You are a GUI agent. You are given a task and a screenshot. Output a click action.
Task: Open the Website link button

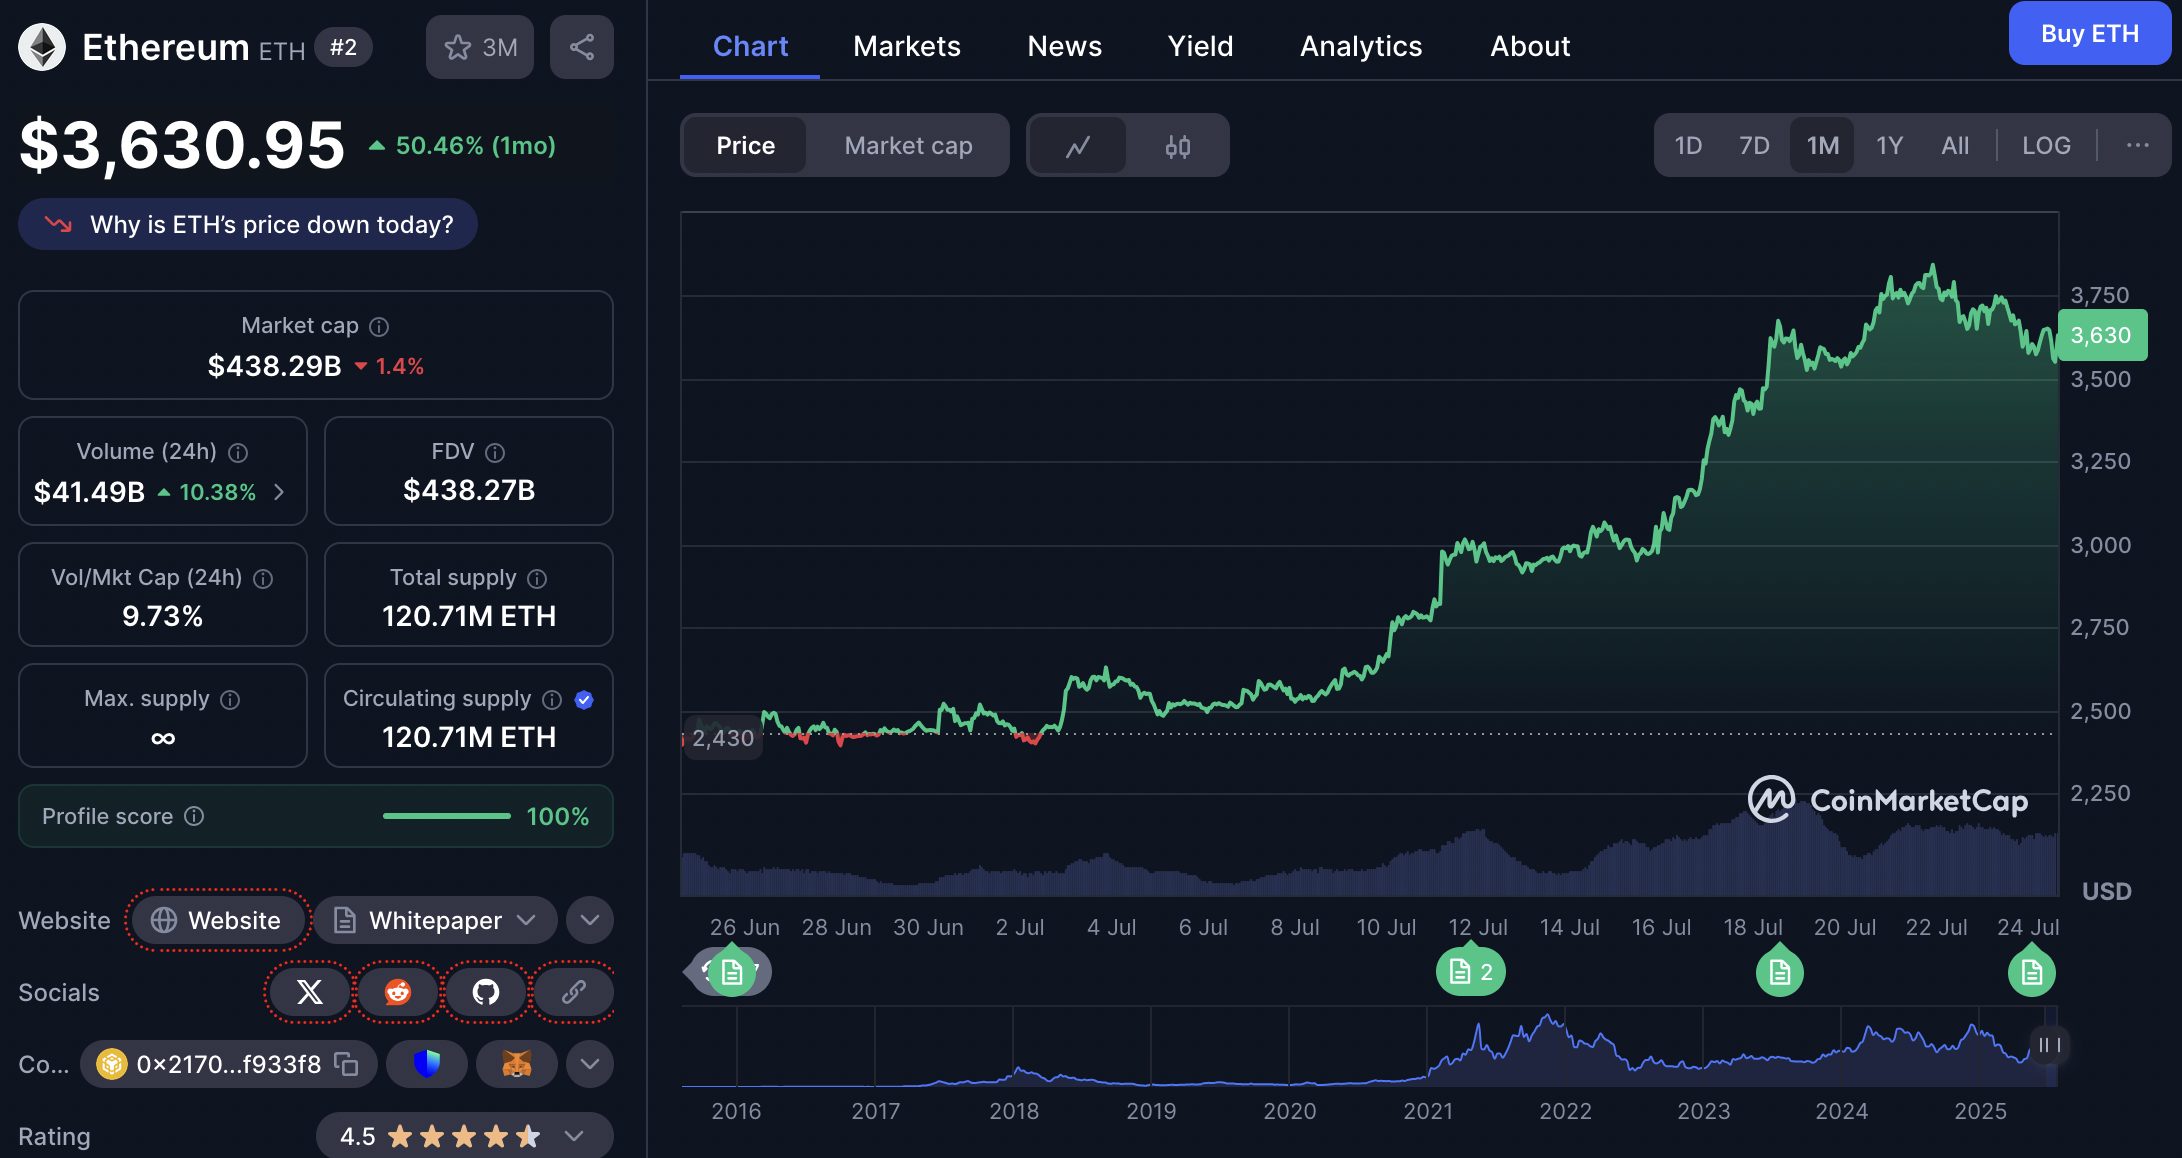[217, 920]
